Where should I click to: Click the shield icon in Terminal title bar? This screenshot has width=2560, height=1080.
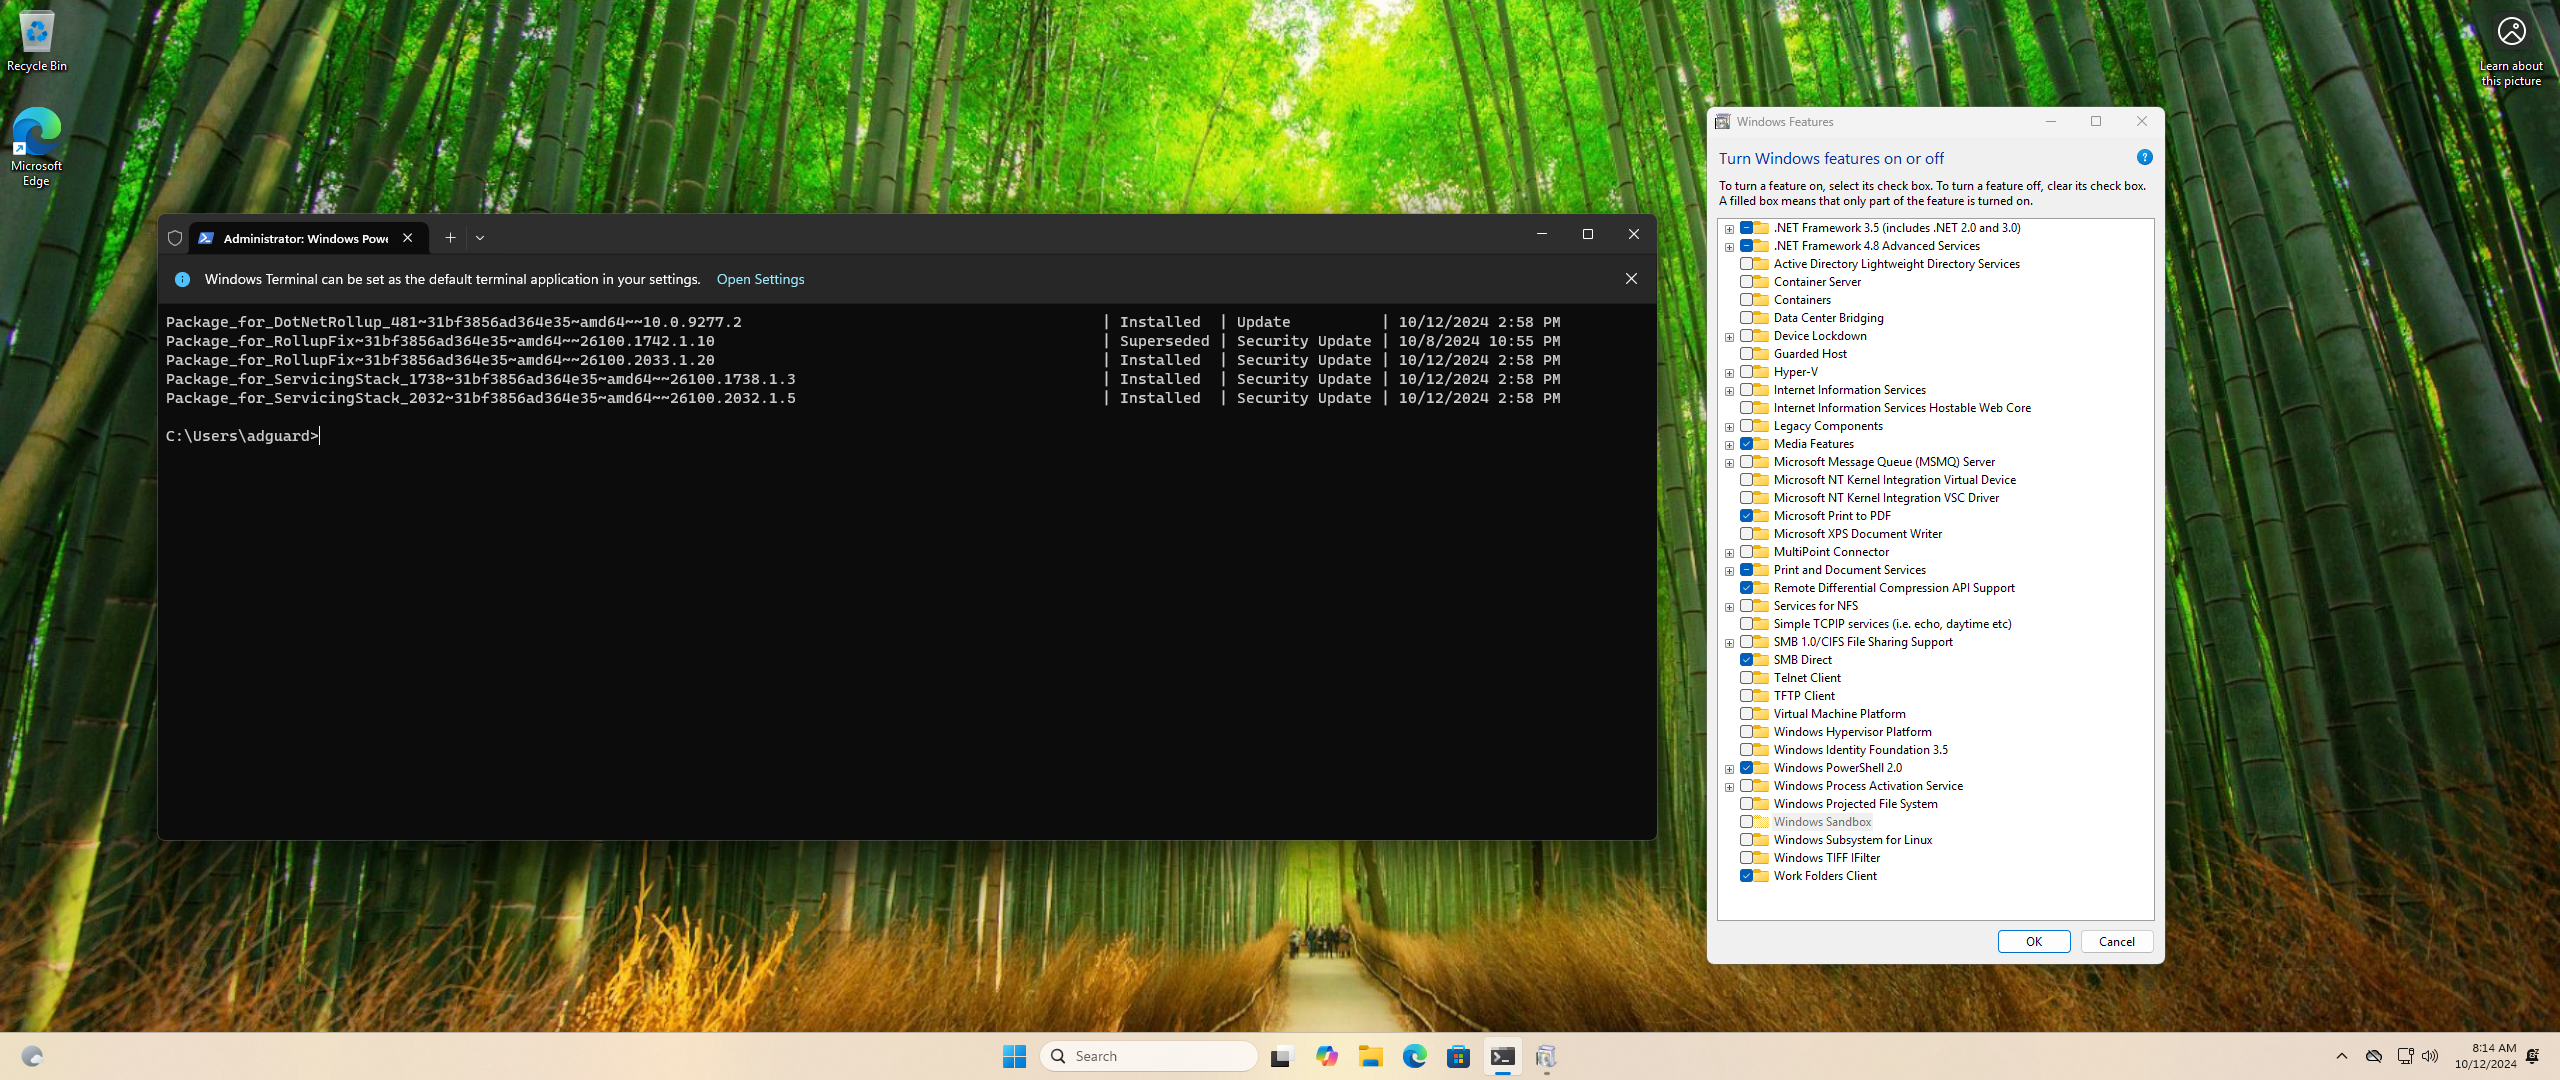175,238
